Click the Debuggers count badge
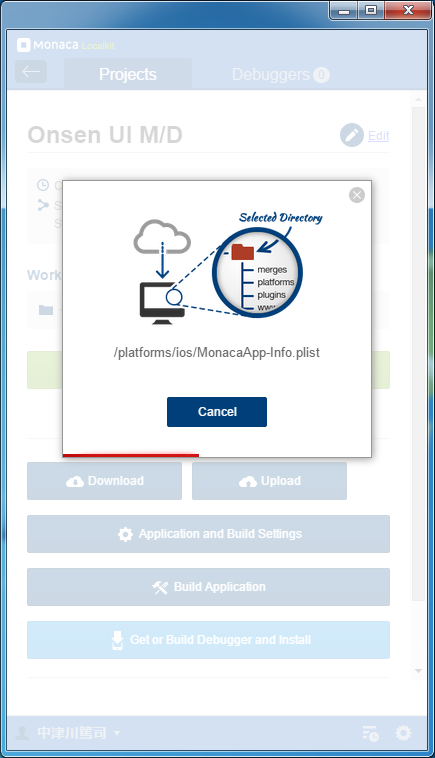 point(321,74)
